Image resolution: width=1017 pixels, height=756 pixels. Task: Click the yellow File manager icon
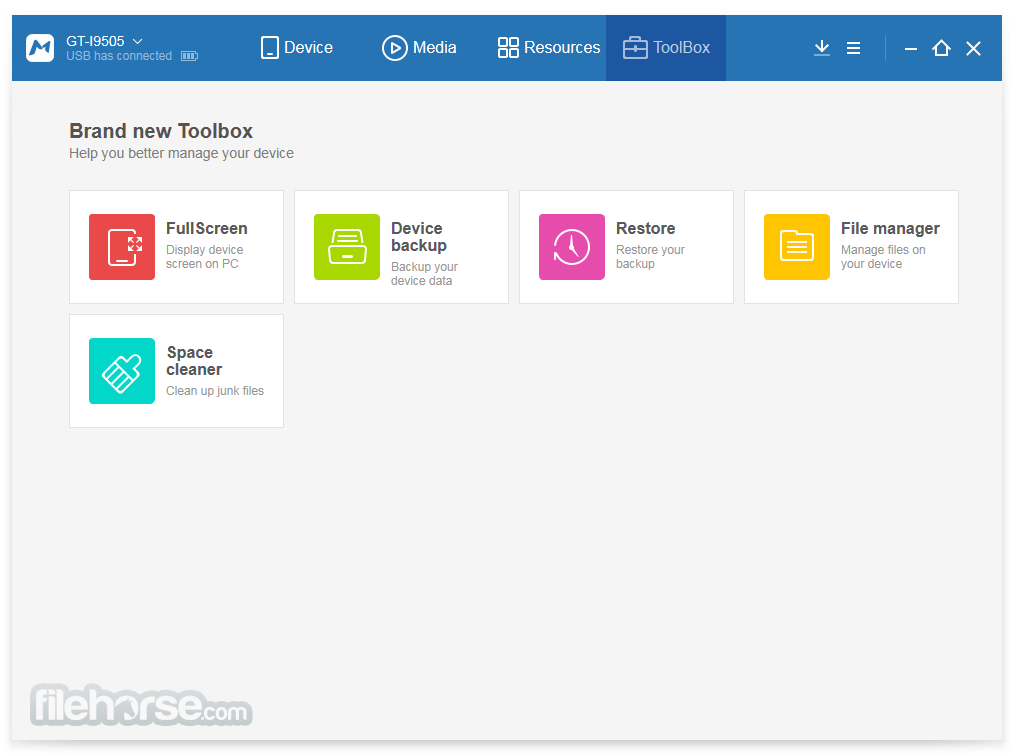tap(797, 247)
